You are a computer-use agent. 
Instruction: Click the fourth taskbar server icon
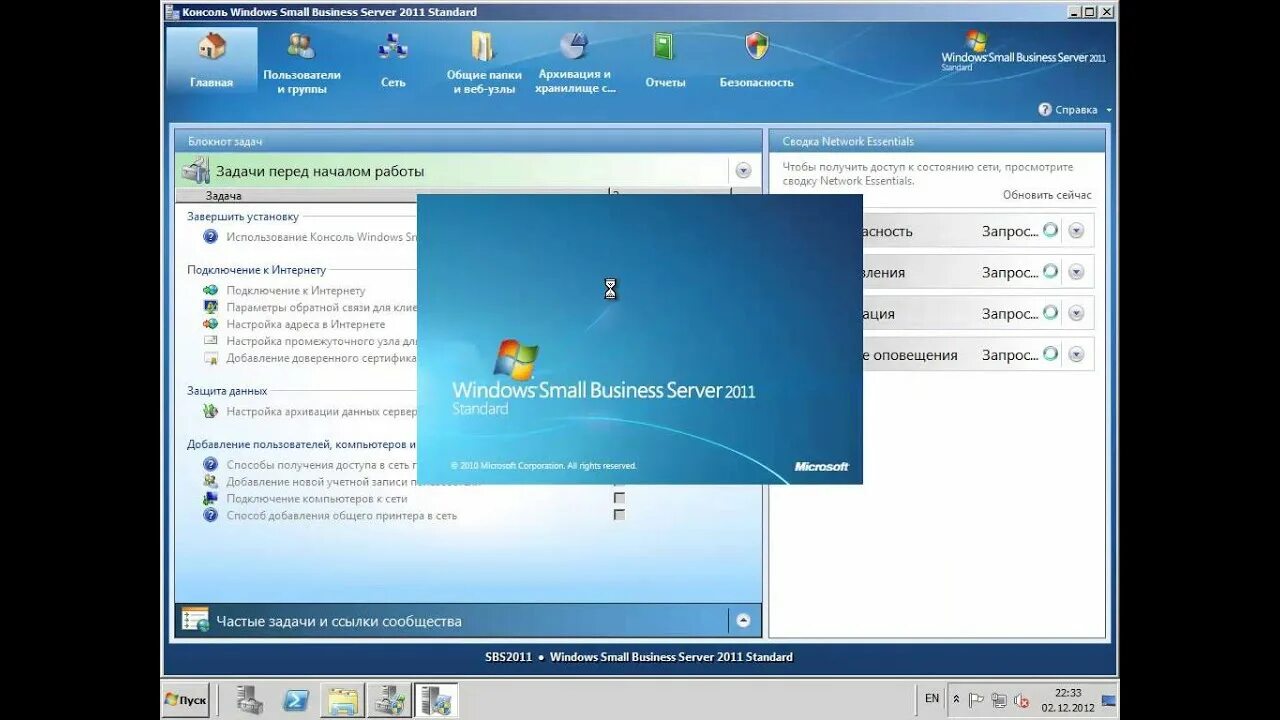click(389, 700)
